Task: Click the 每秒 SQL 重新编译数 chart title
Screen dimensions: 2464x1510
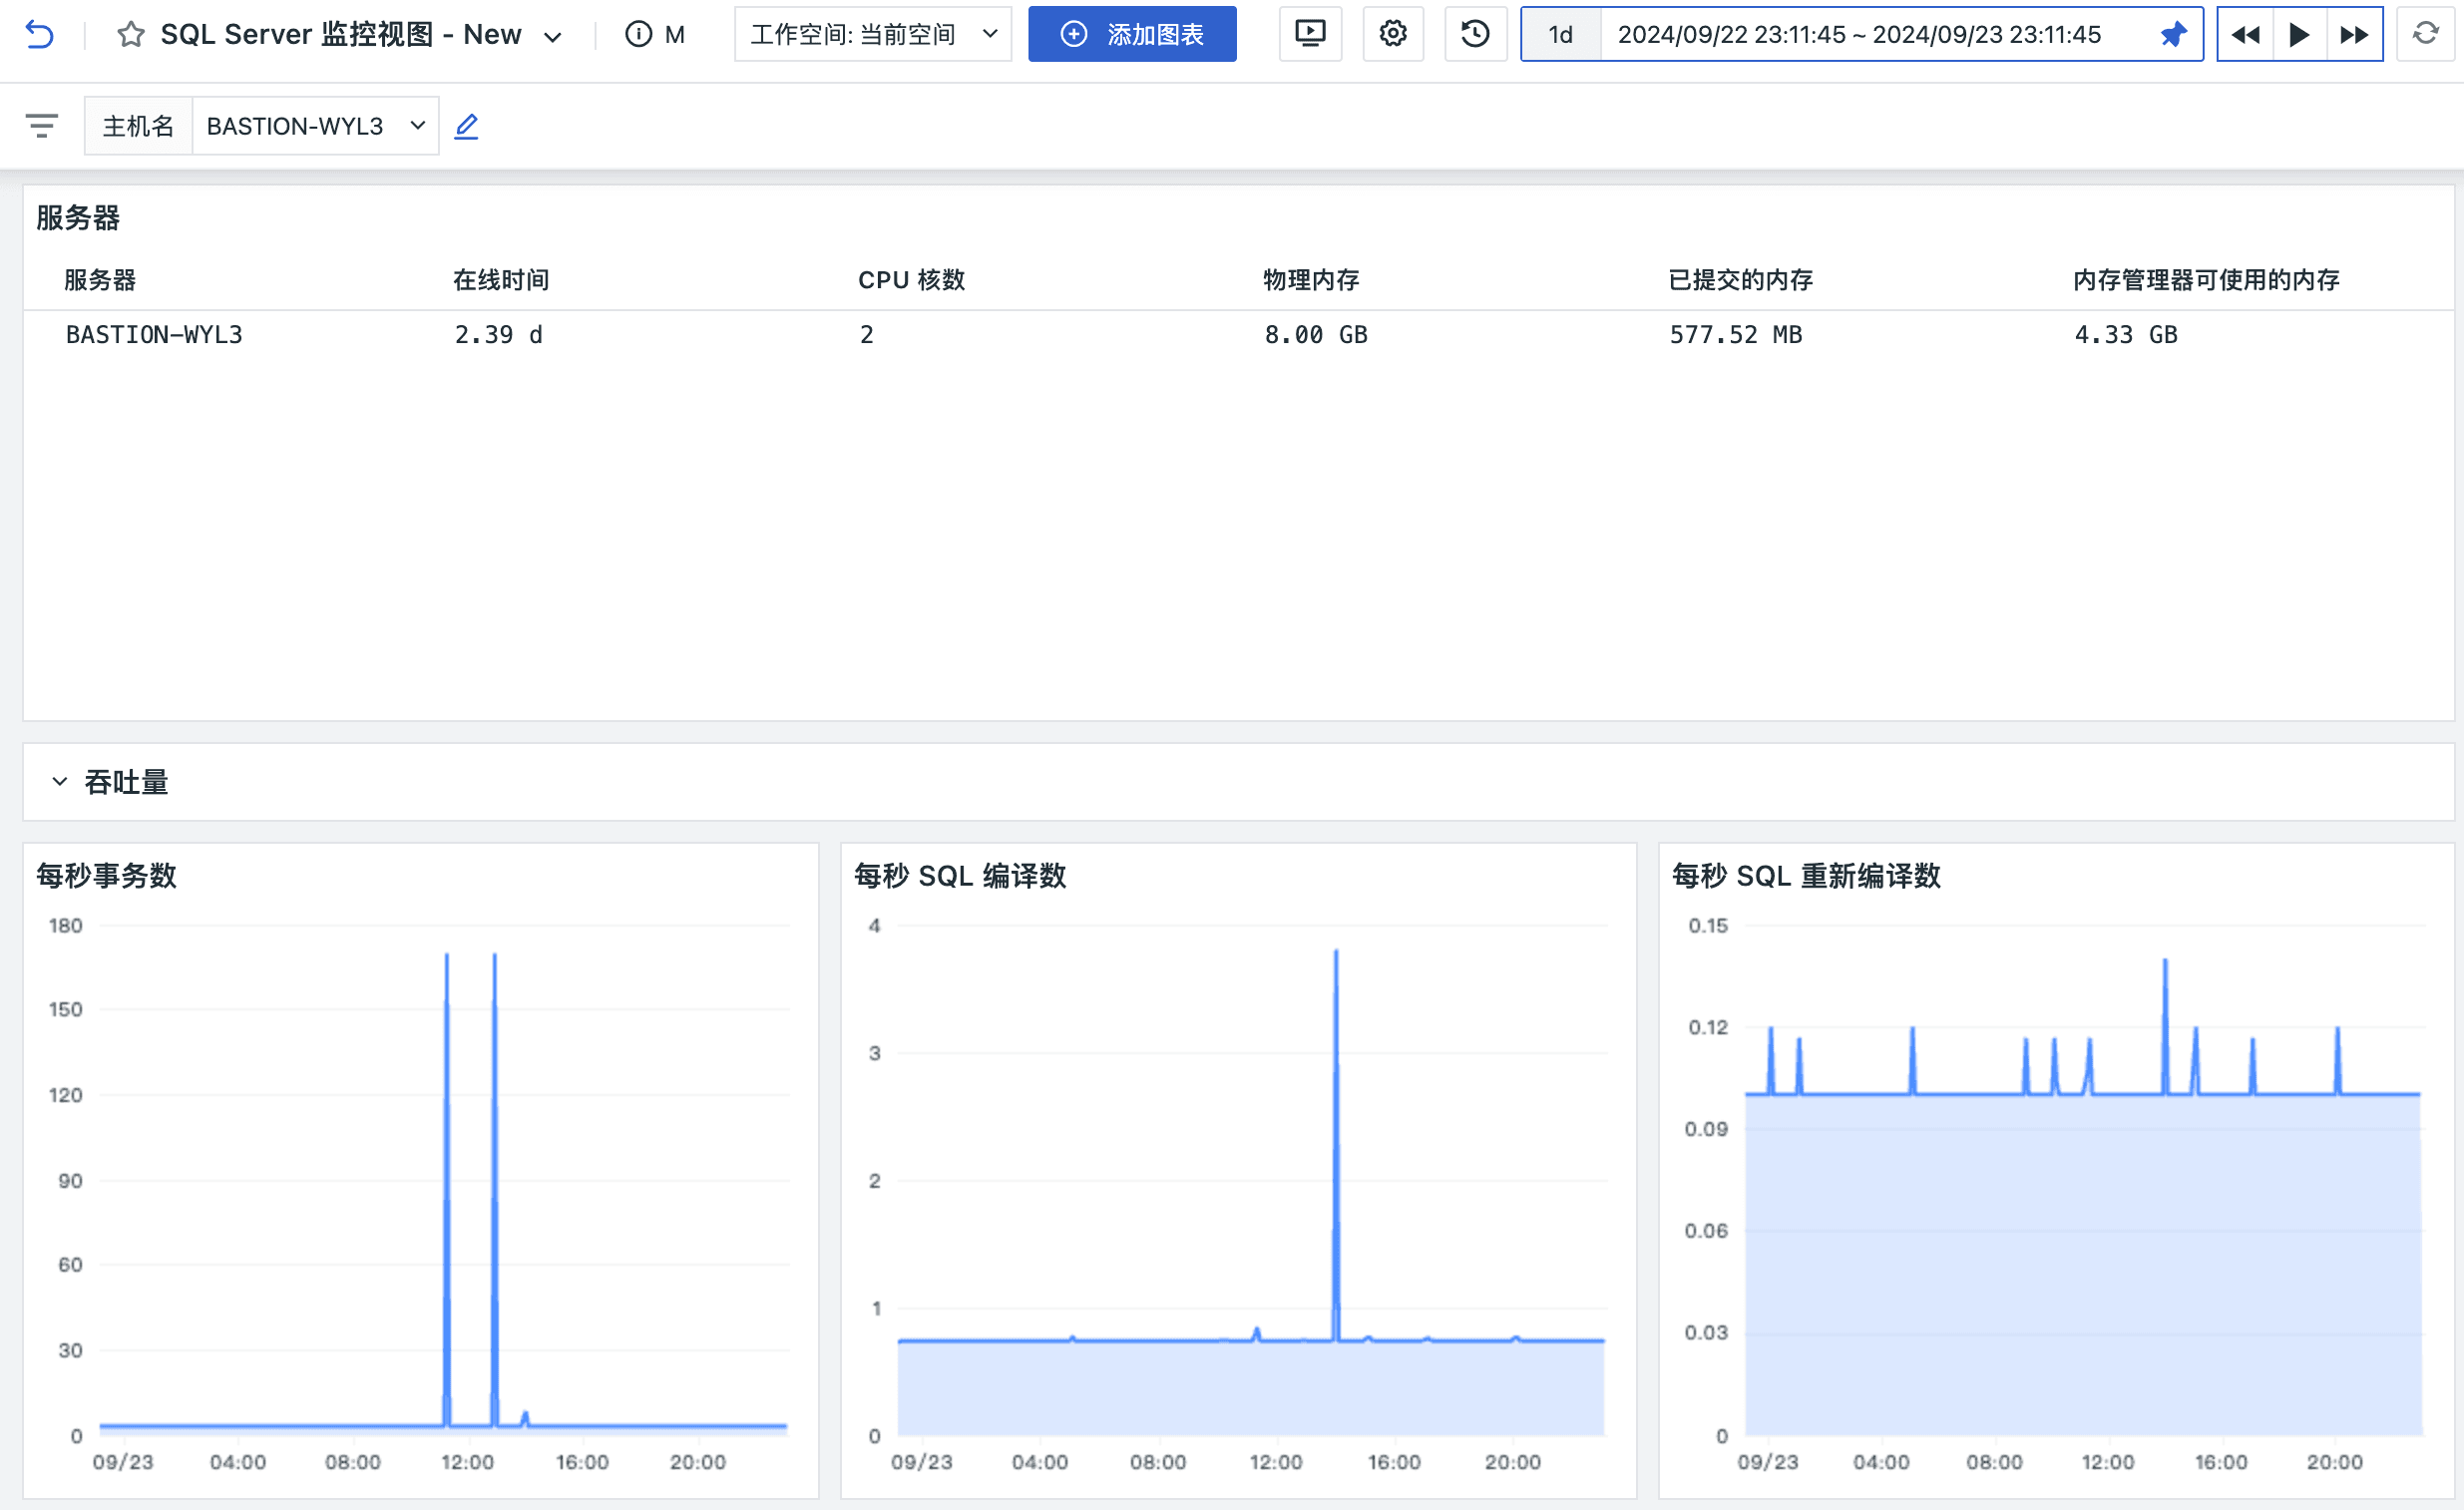Action: 1806,875
